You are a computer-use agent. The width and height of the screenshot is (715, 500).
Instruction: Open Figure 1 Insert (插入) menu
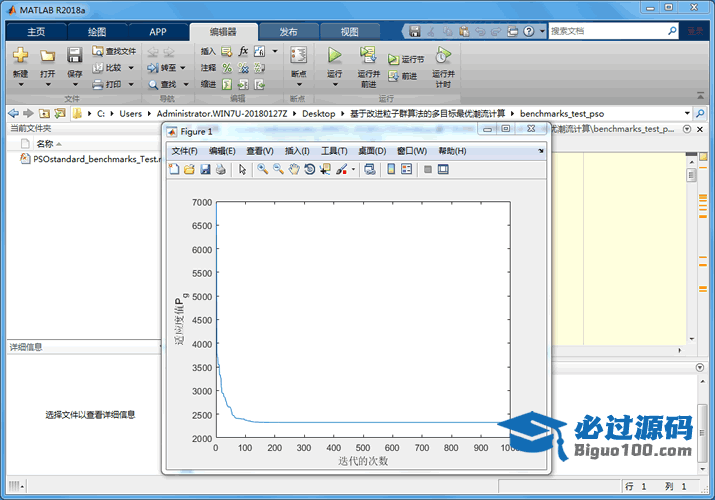pos(297,151)
